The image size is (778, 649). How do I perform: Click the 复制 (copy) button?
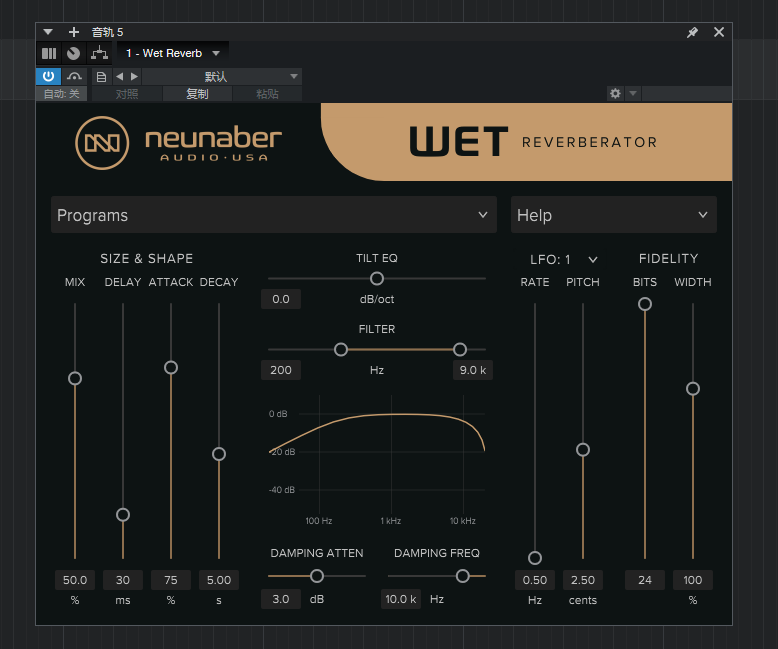[197, 94]
